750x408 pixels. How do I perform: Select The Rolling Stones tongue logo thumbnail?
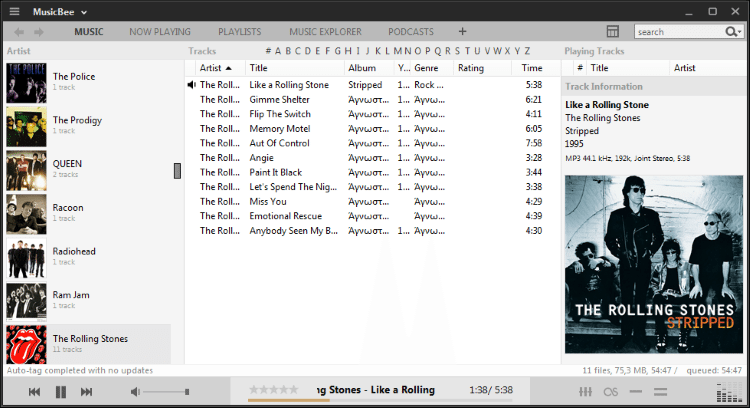pos(26,345)
